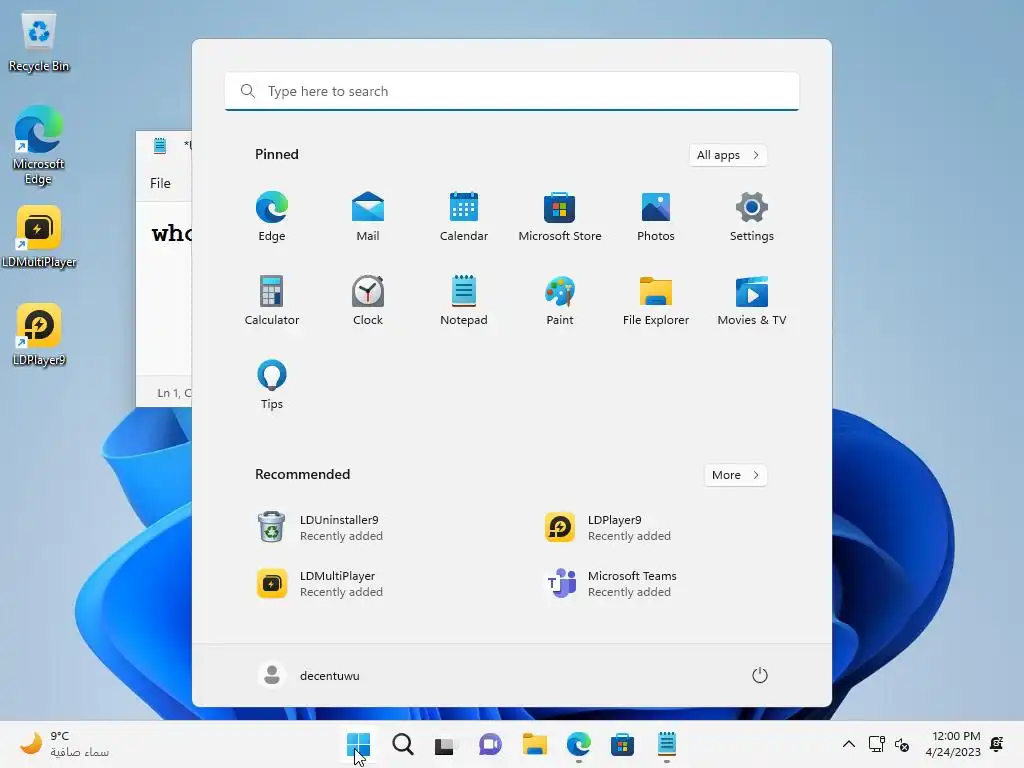Image resolution: width=1024 pixels, height=768 pixels.
Task: Click the Start button on taskbar
Action: pos(359,744)
